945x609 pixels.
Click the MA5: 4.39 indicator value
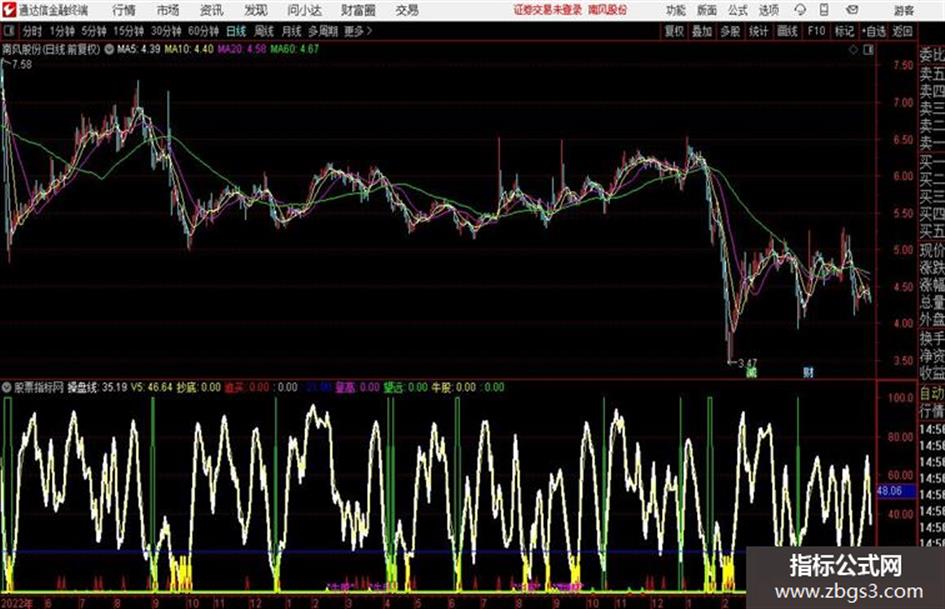tap(139, 49)
